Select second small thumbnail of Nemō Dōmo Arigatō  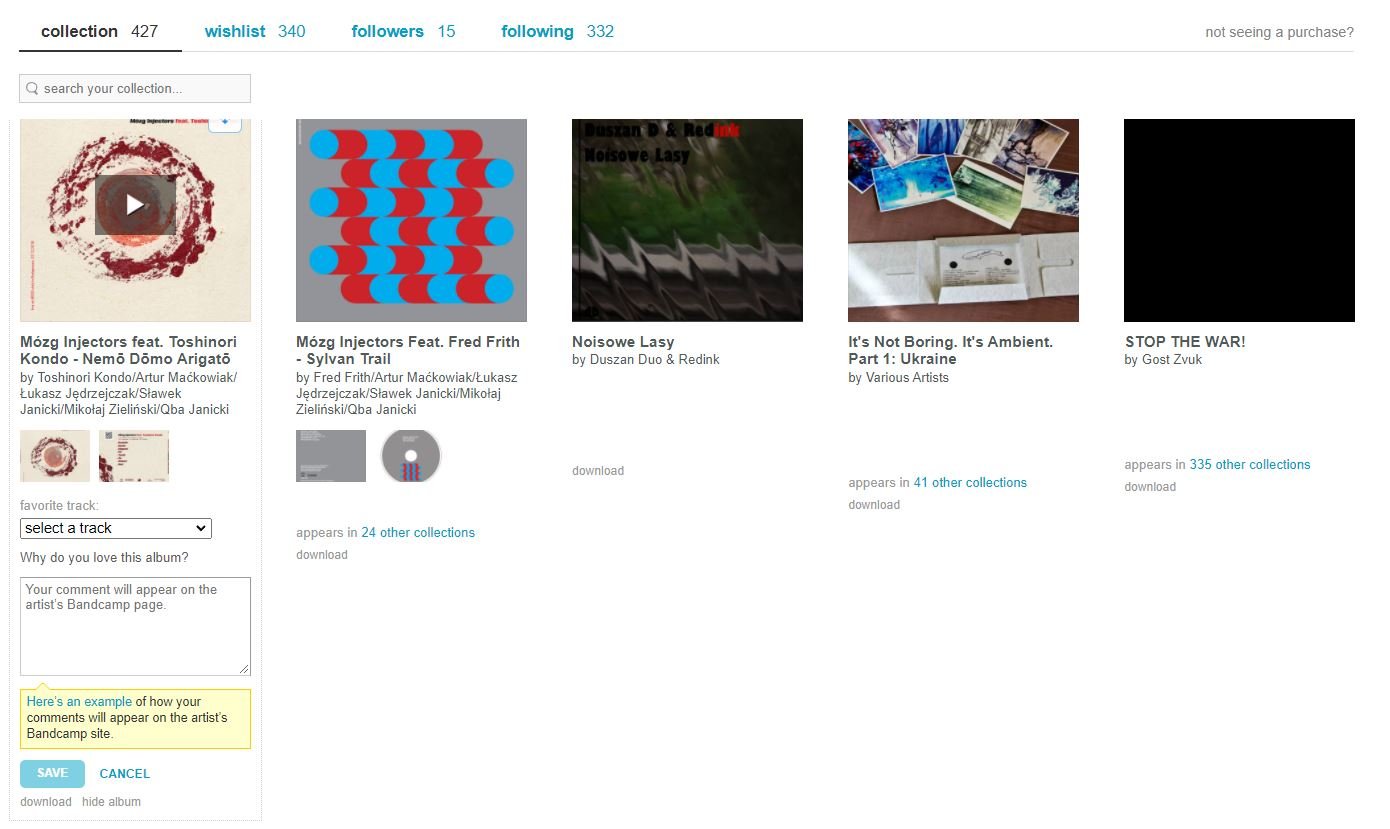click(134, 456)
